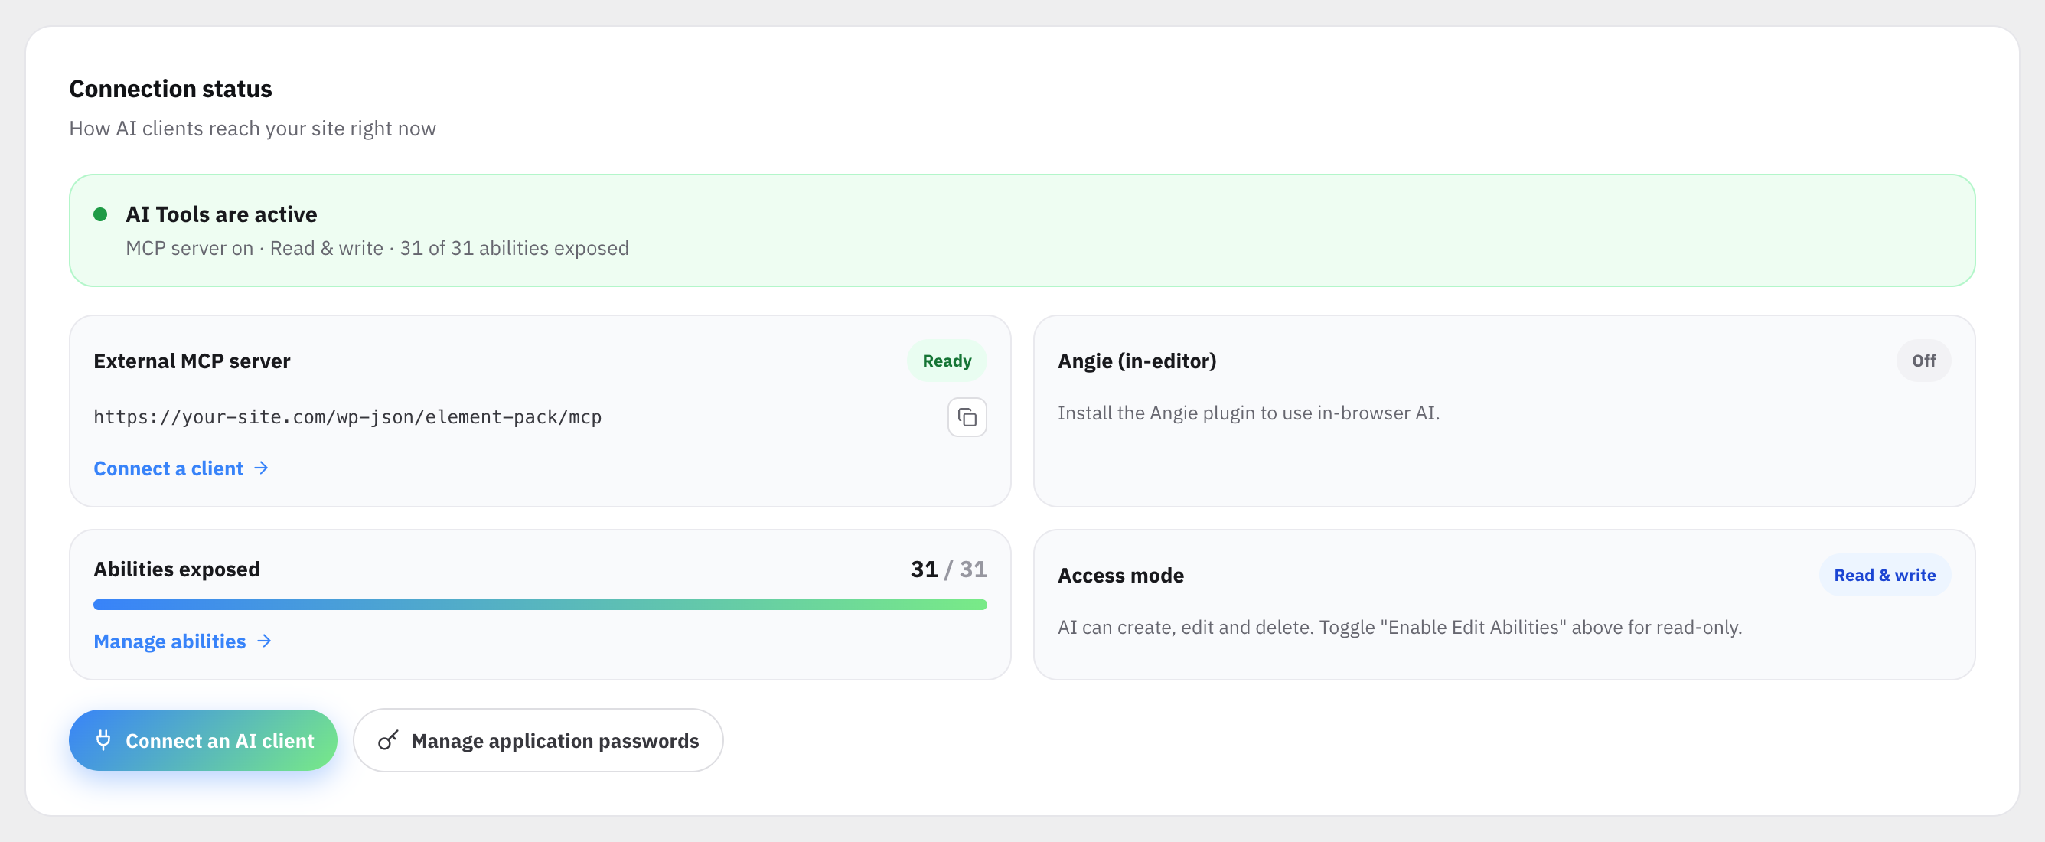Click the Read & write access badge
This screenshot has width=2045, height=842.
click(1885, 575)
